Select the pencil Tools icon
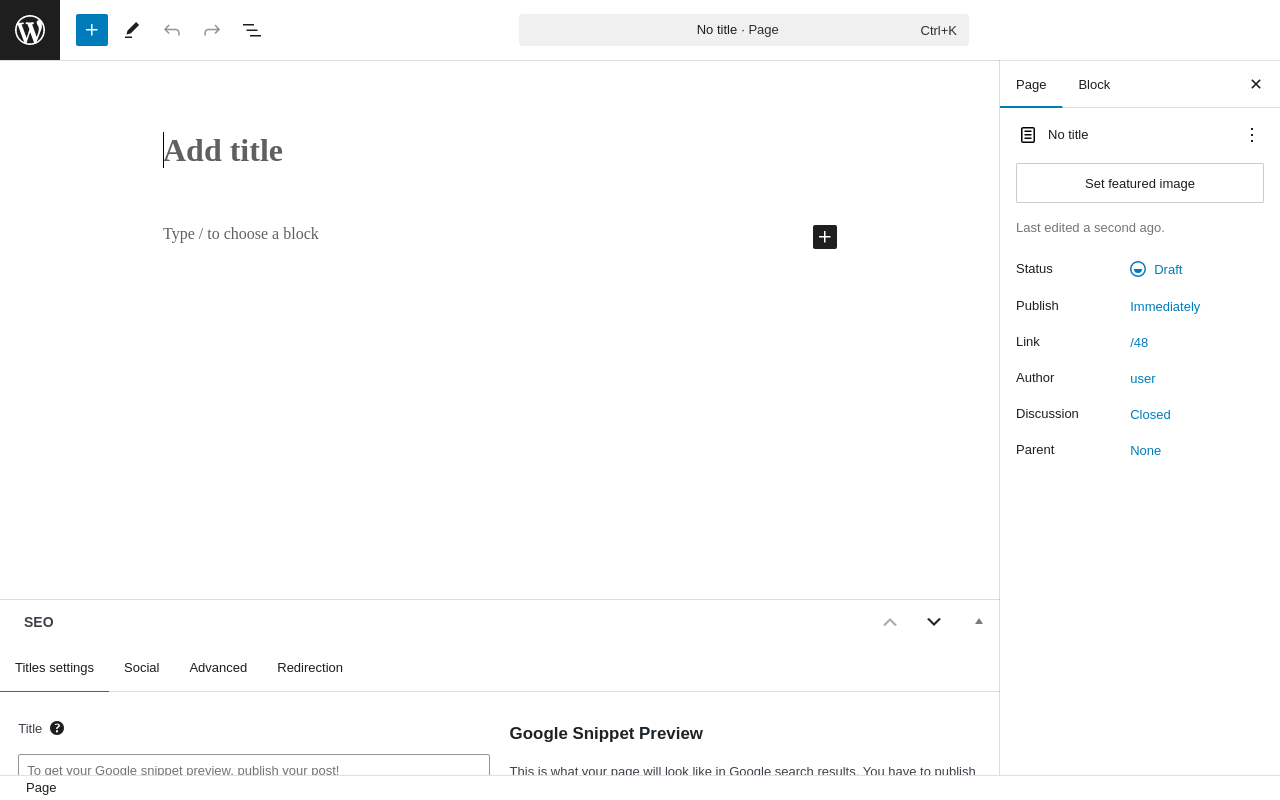This screenshot has width=1280, height=800. coord(132,30)
